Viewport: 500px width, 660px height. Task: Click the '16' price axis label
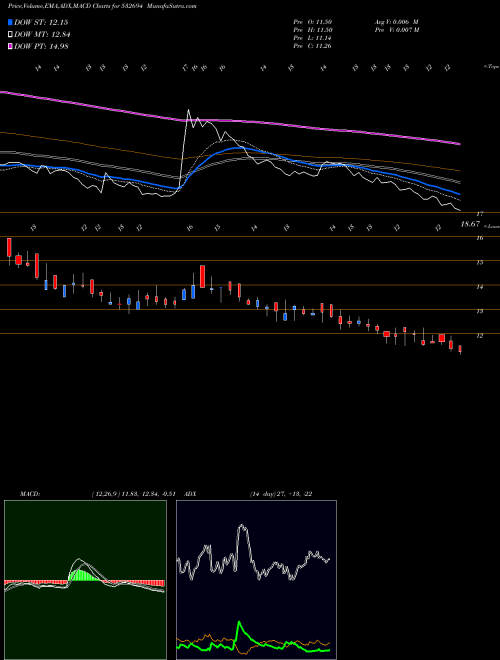coord(479,238)
